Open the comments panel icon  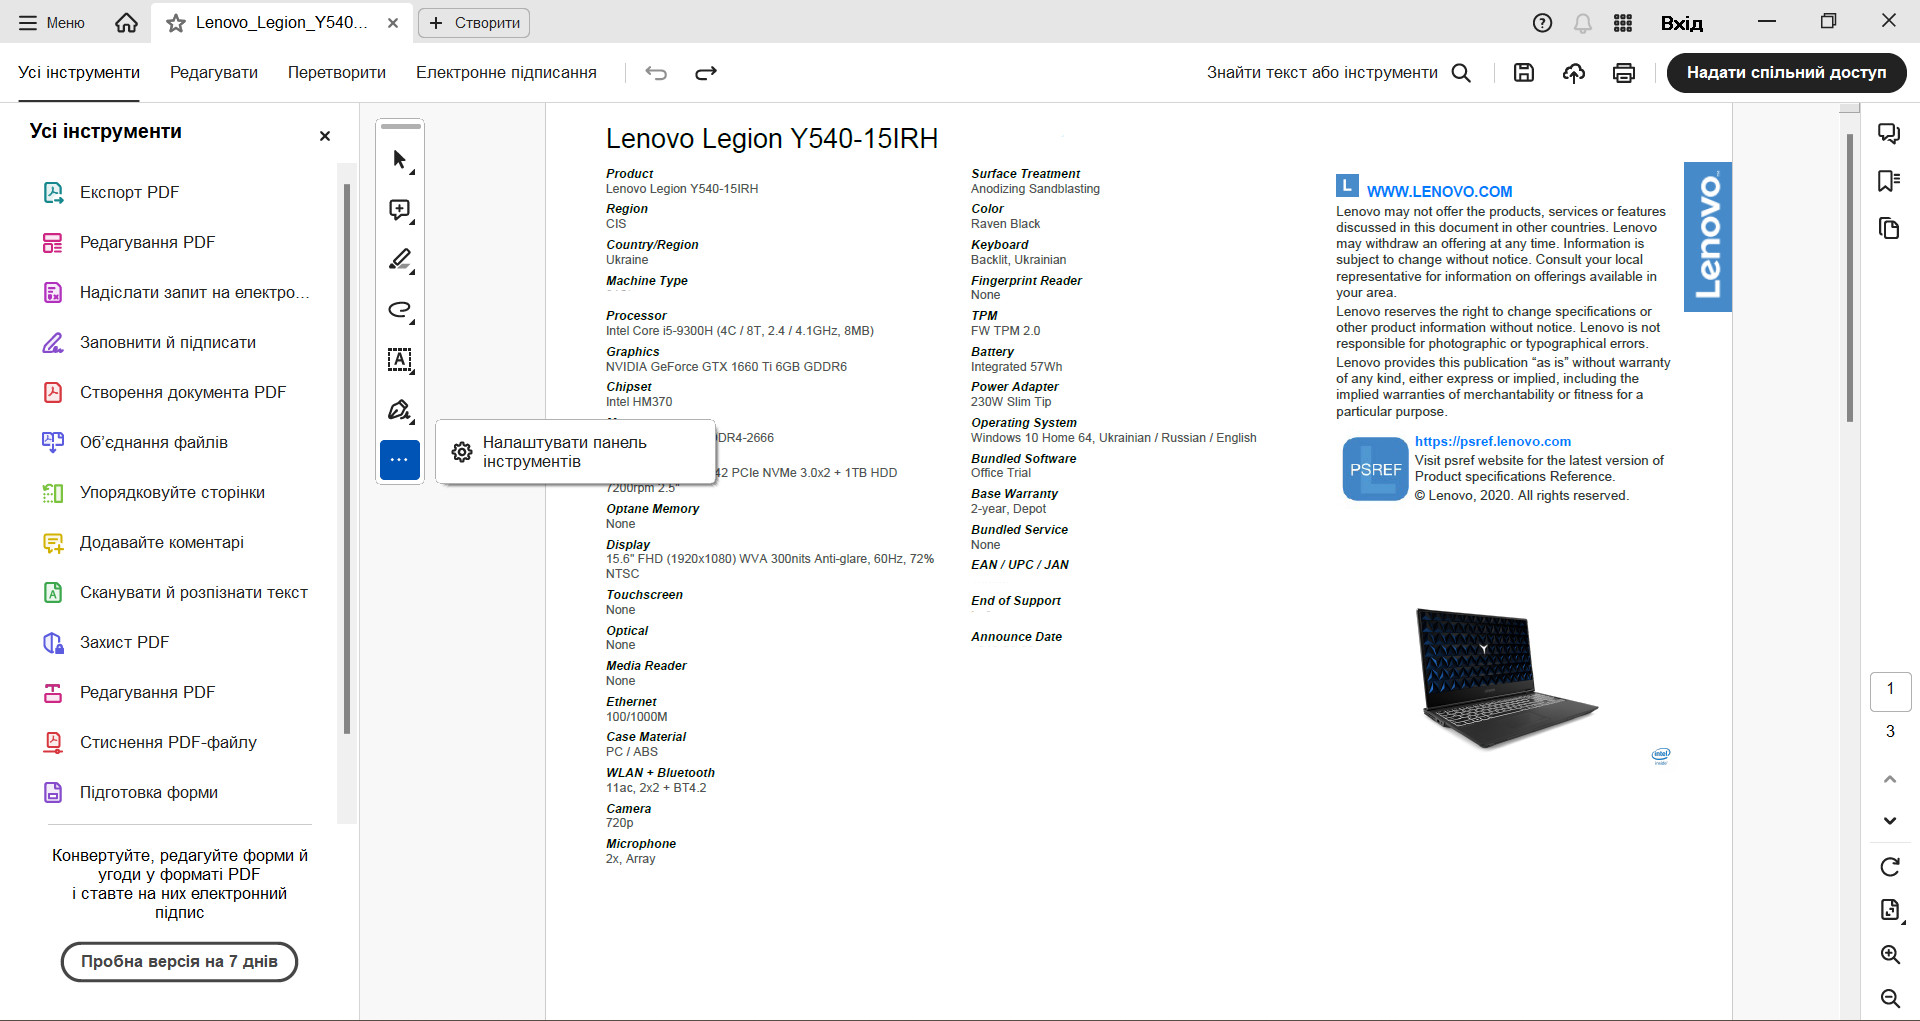[x=1889, y=134]
